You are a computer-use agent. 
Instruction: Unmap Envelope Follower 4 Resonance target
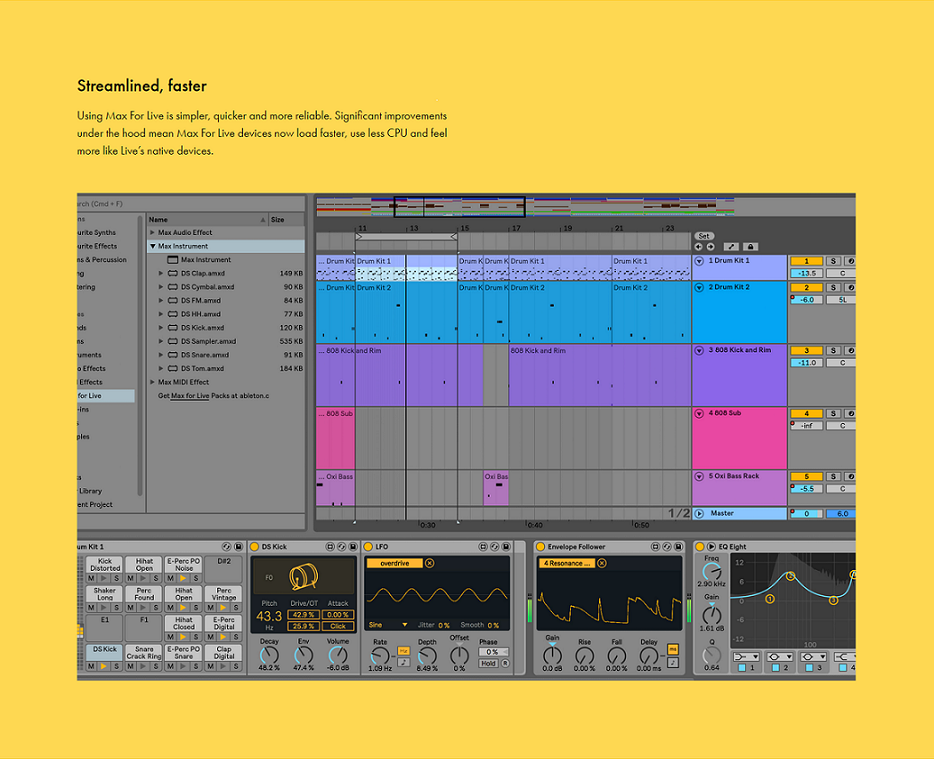pyautogui.click(x=602, y=563)
